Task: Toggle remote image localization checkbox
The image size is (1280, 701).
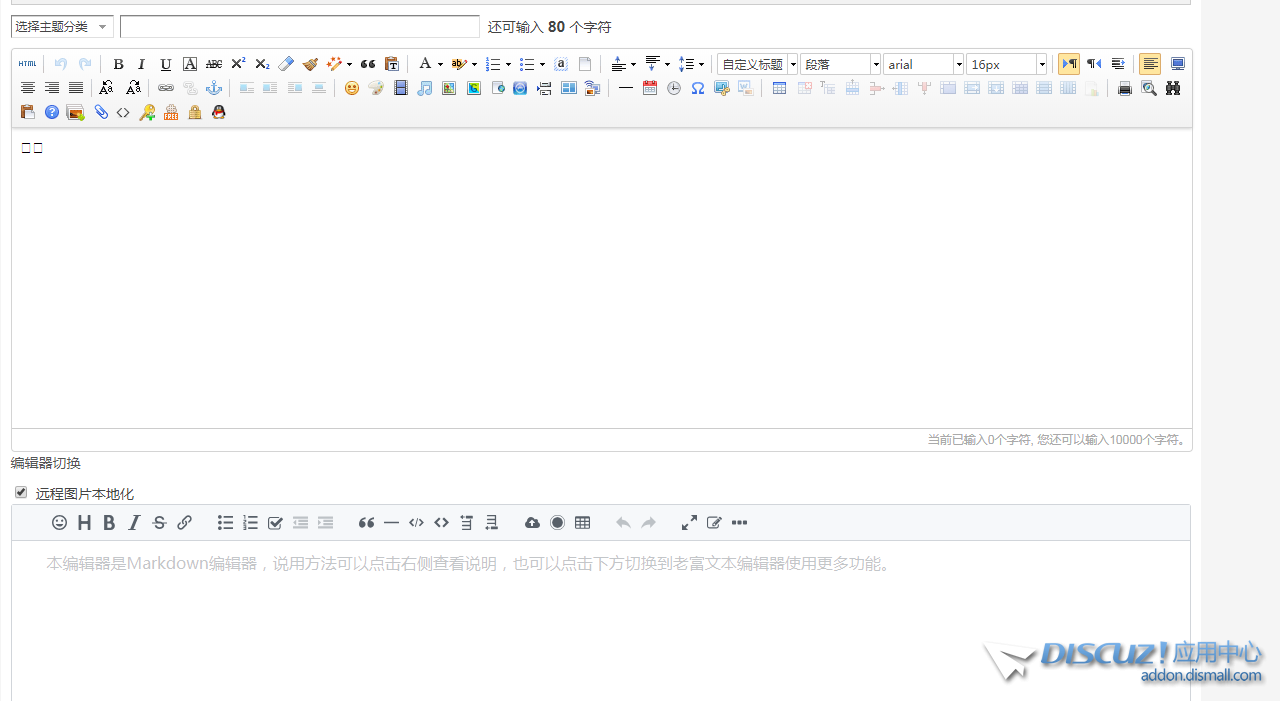Action: pyautogui.click(x=21, y=493)
